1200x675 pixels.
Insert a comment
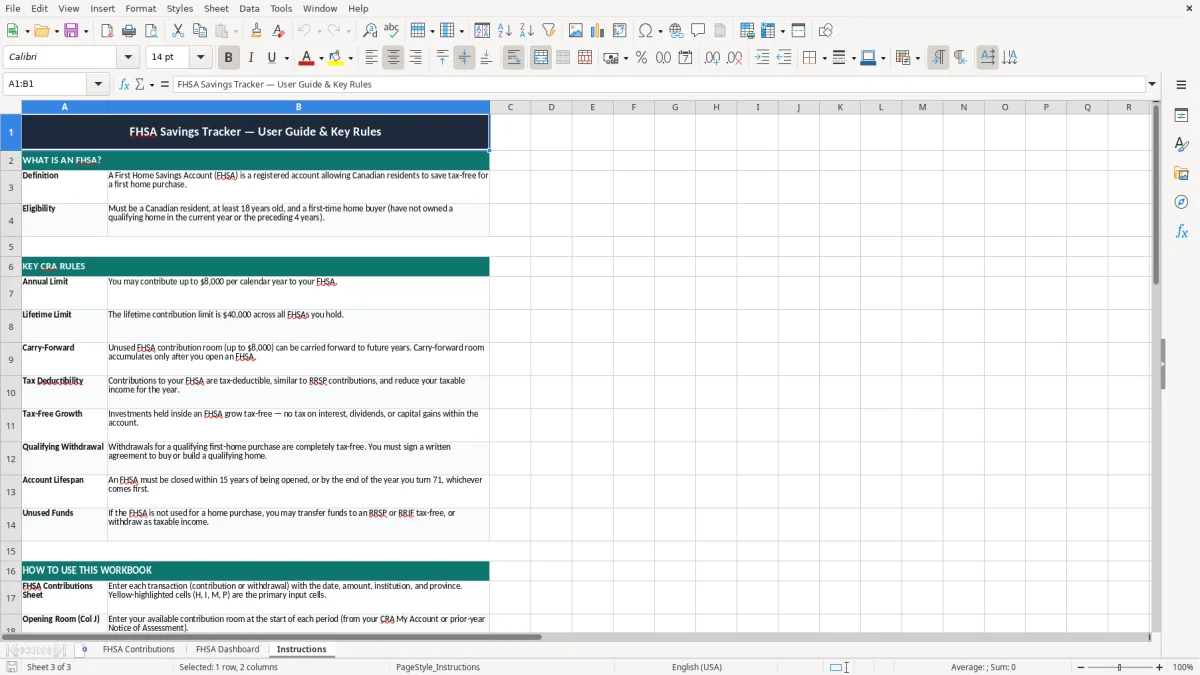(x=698, y=31)
